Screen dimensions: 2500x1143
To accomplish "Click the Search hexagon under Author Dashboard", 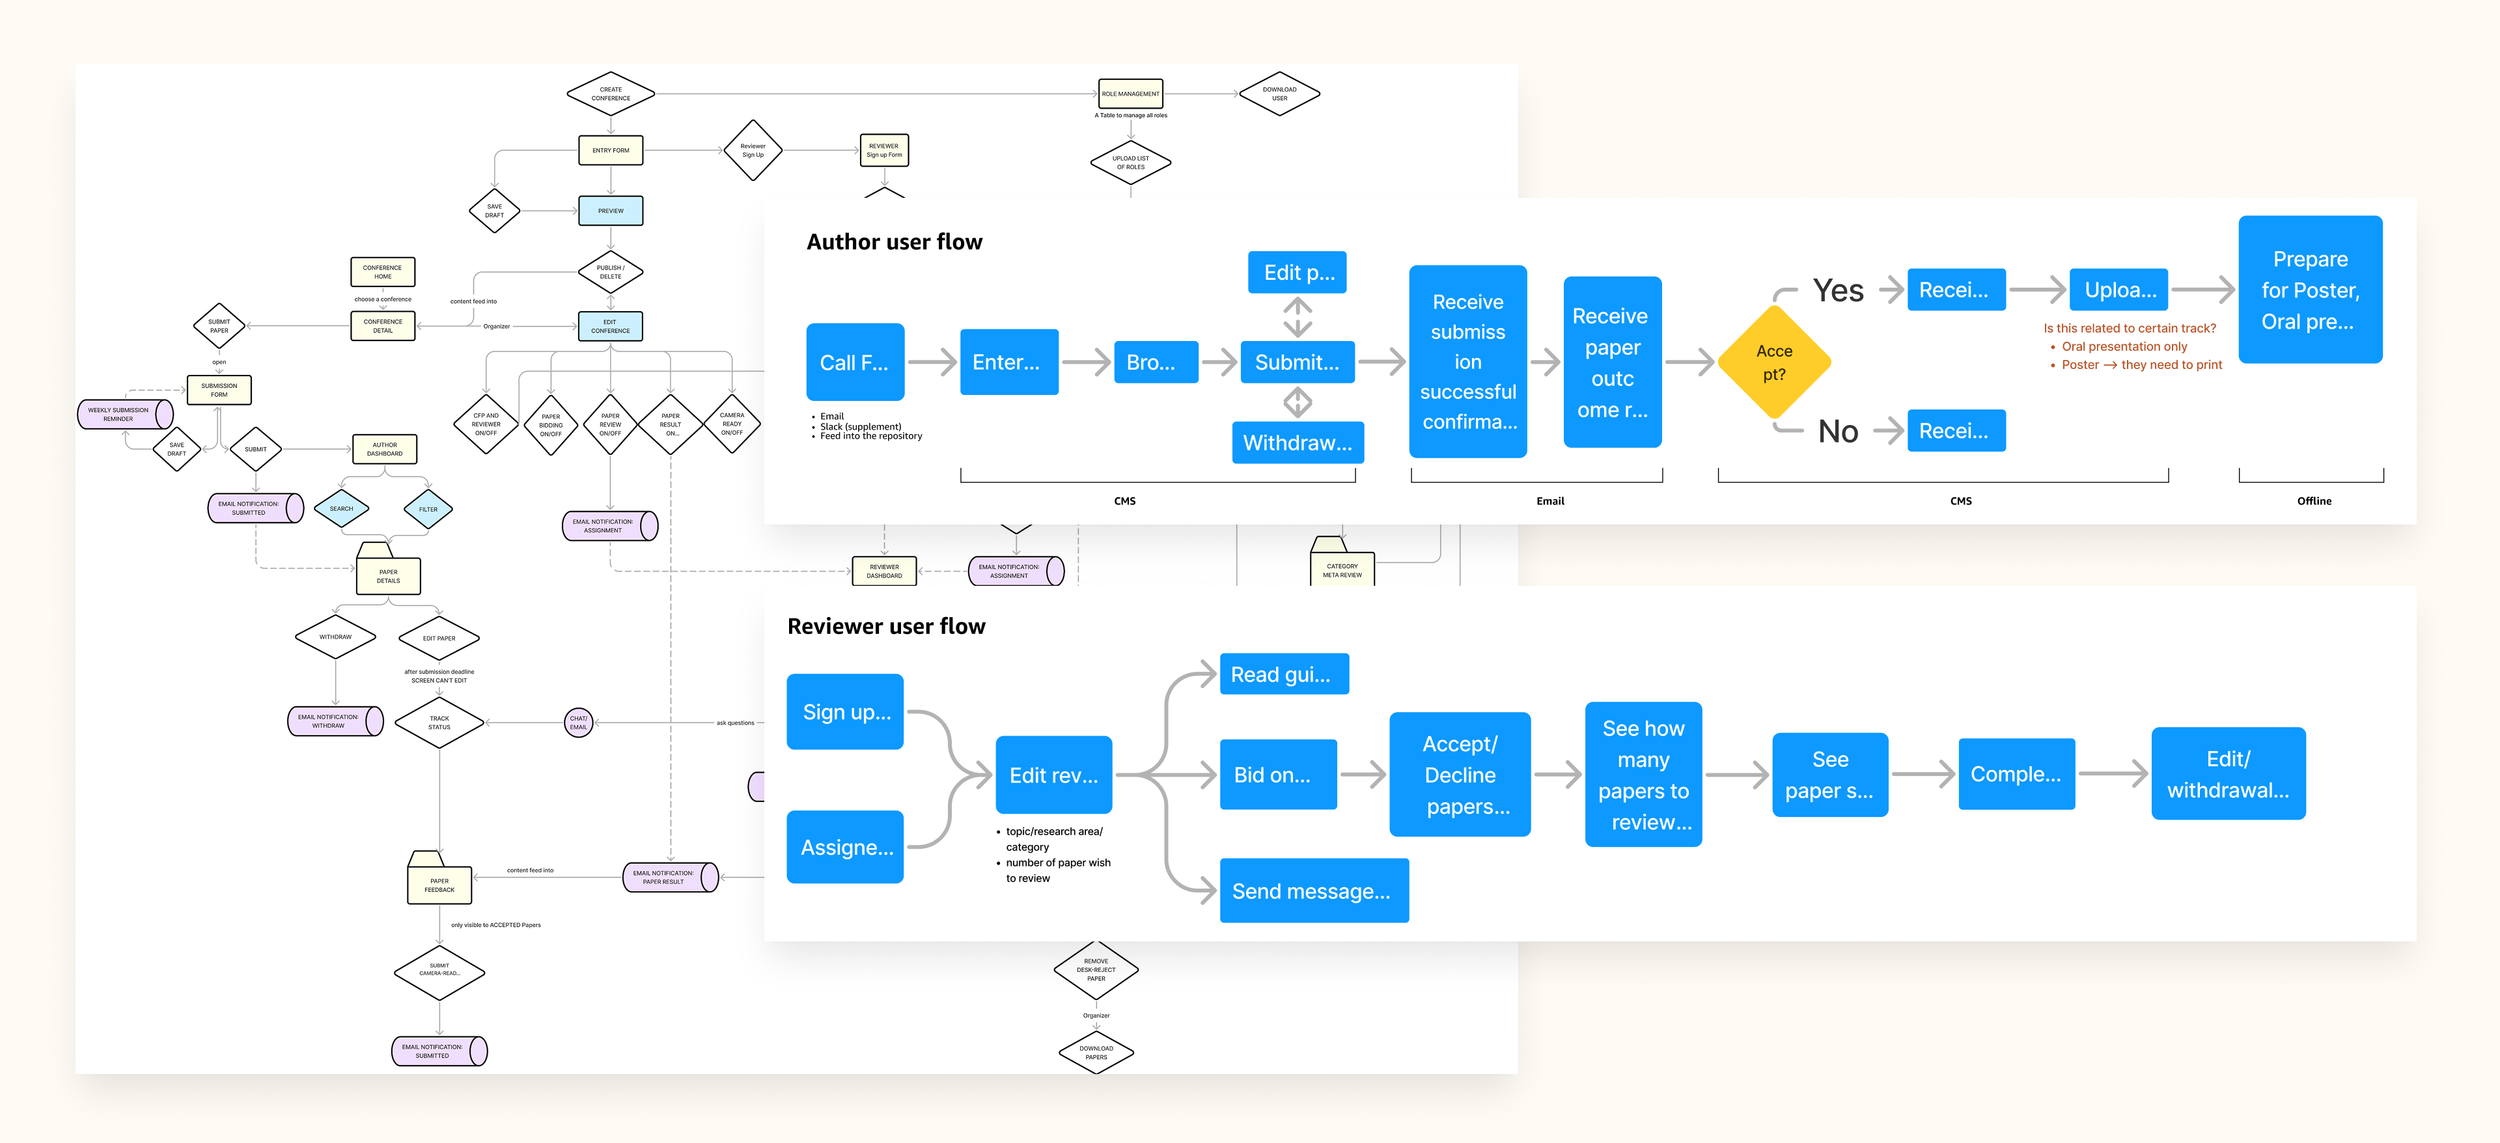I will coord(341,508).
